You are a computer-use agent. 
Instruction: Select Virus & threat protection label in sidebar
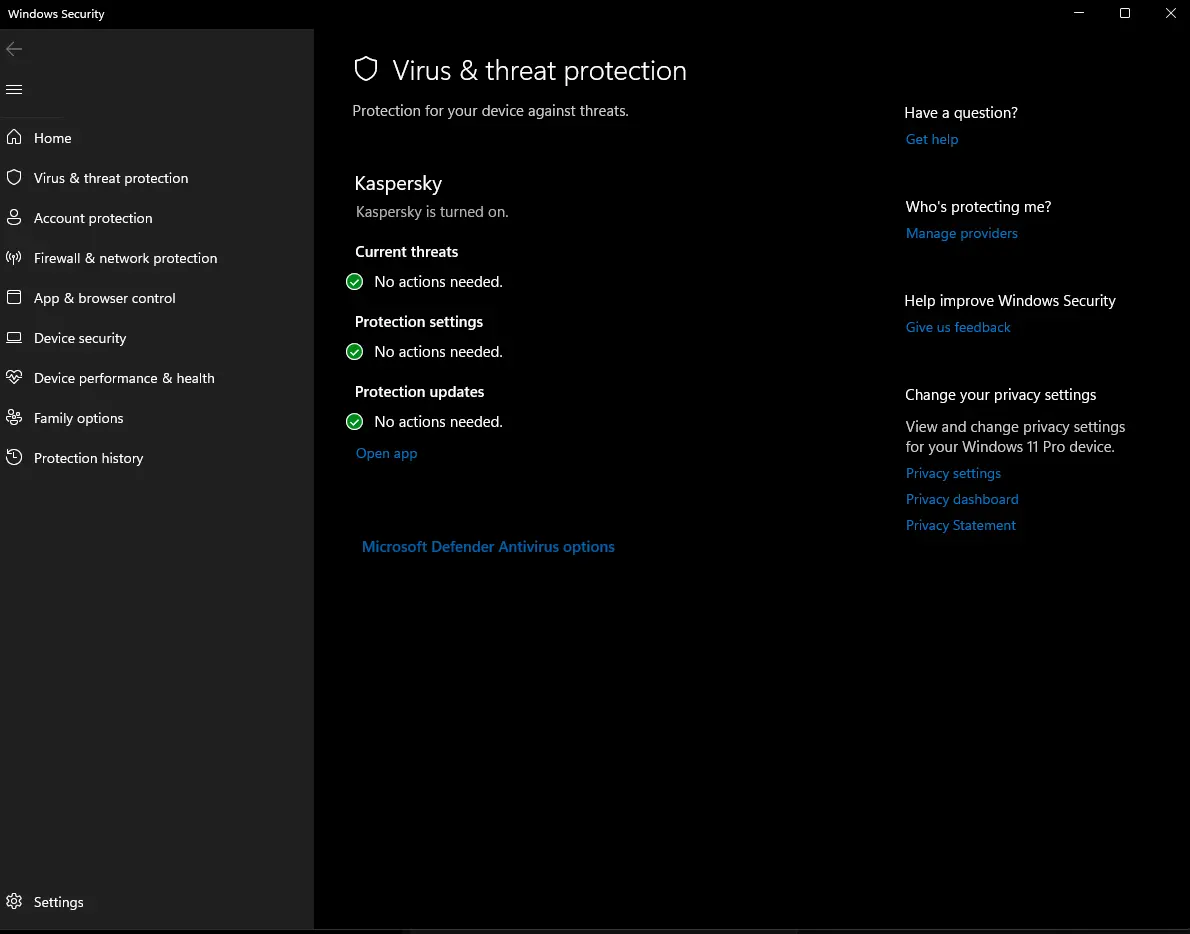pyautogui.click(x=111, y=178)
